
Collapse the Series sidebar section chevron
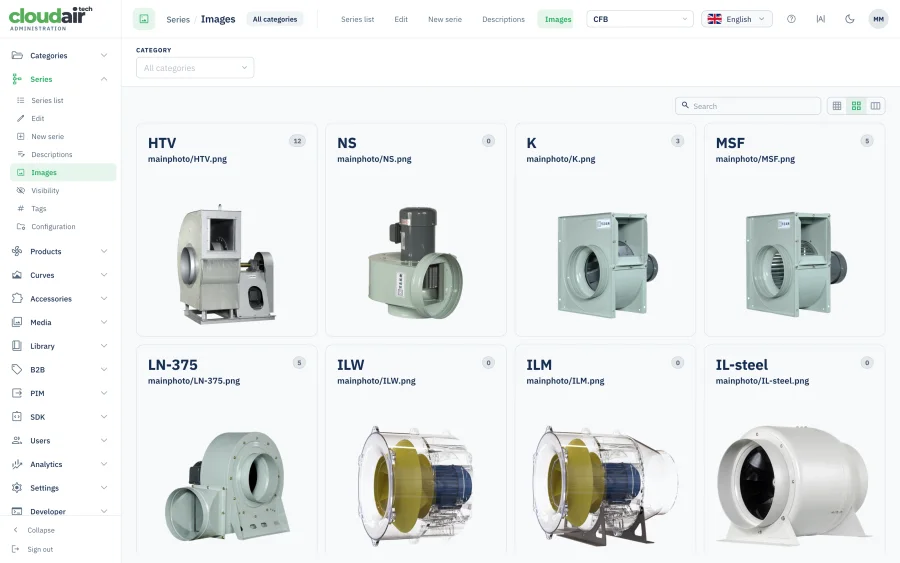[x=104, y=79]
